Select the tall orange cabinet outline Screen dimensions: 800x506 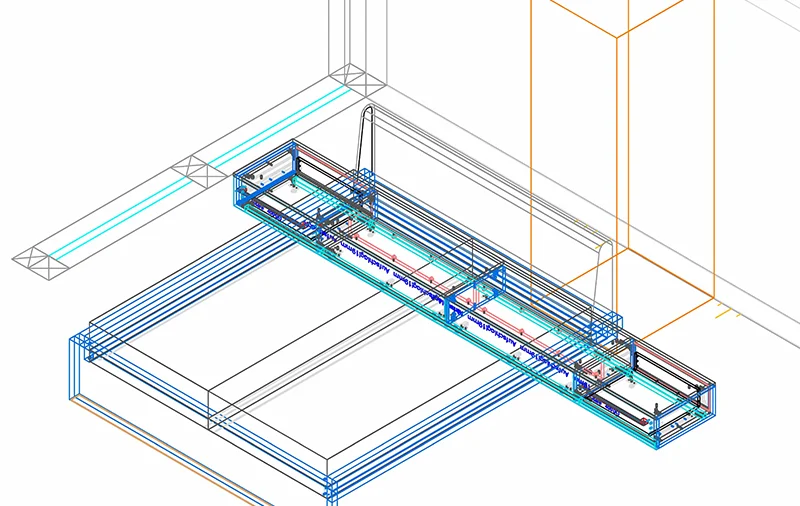tap(620, 150)
